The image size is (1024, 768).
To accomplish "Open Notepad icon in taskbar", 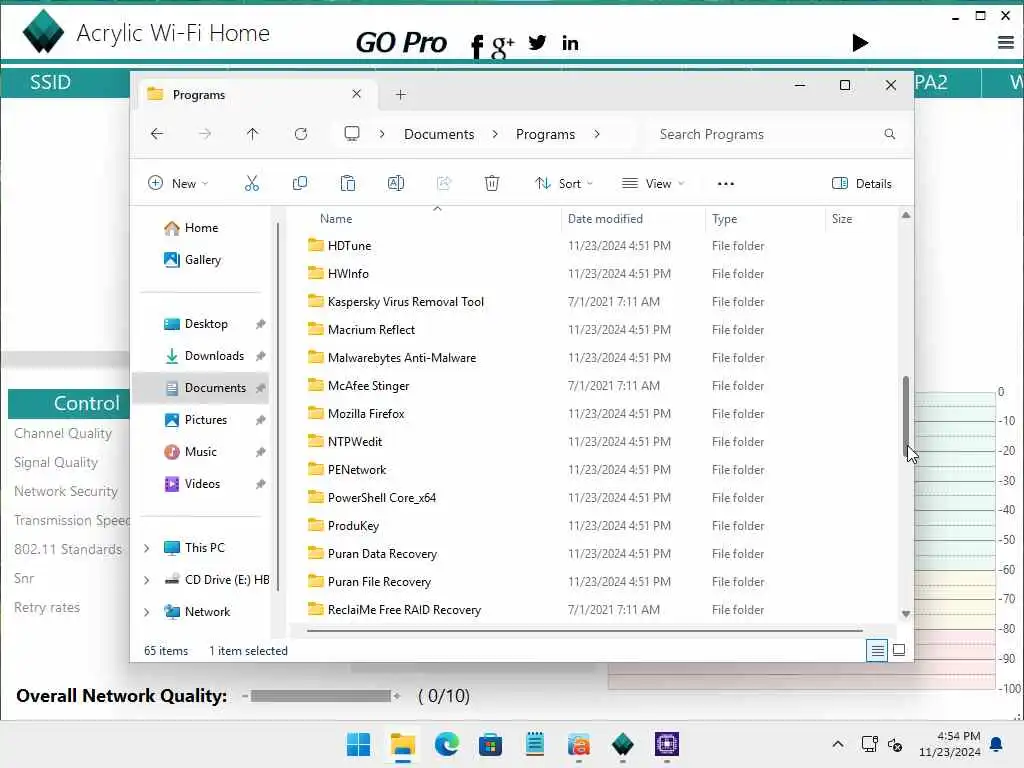I will pos(534,744).
